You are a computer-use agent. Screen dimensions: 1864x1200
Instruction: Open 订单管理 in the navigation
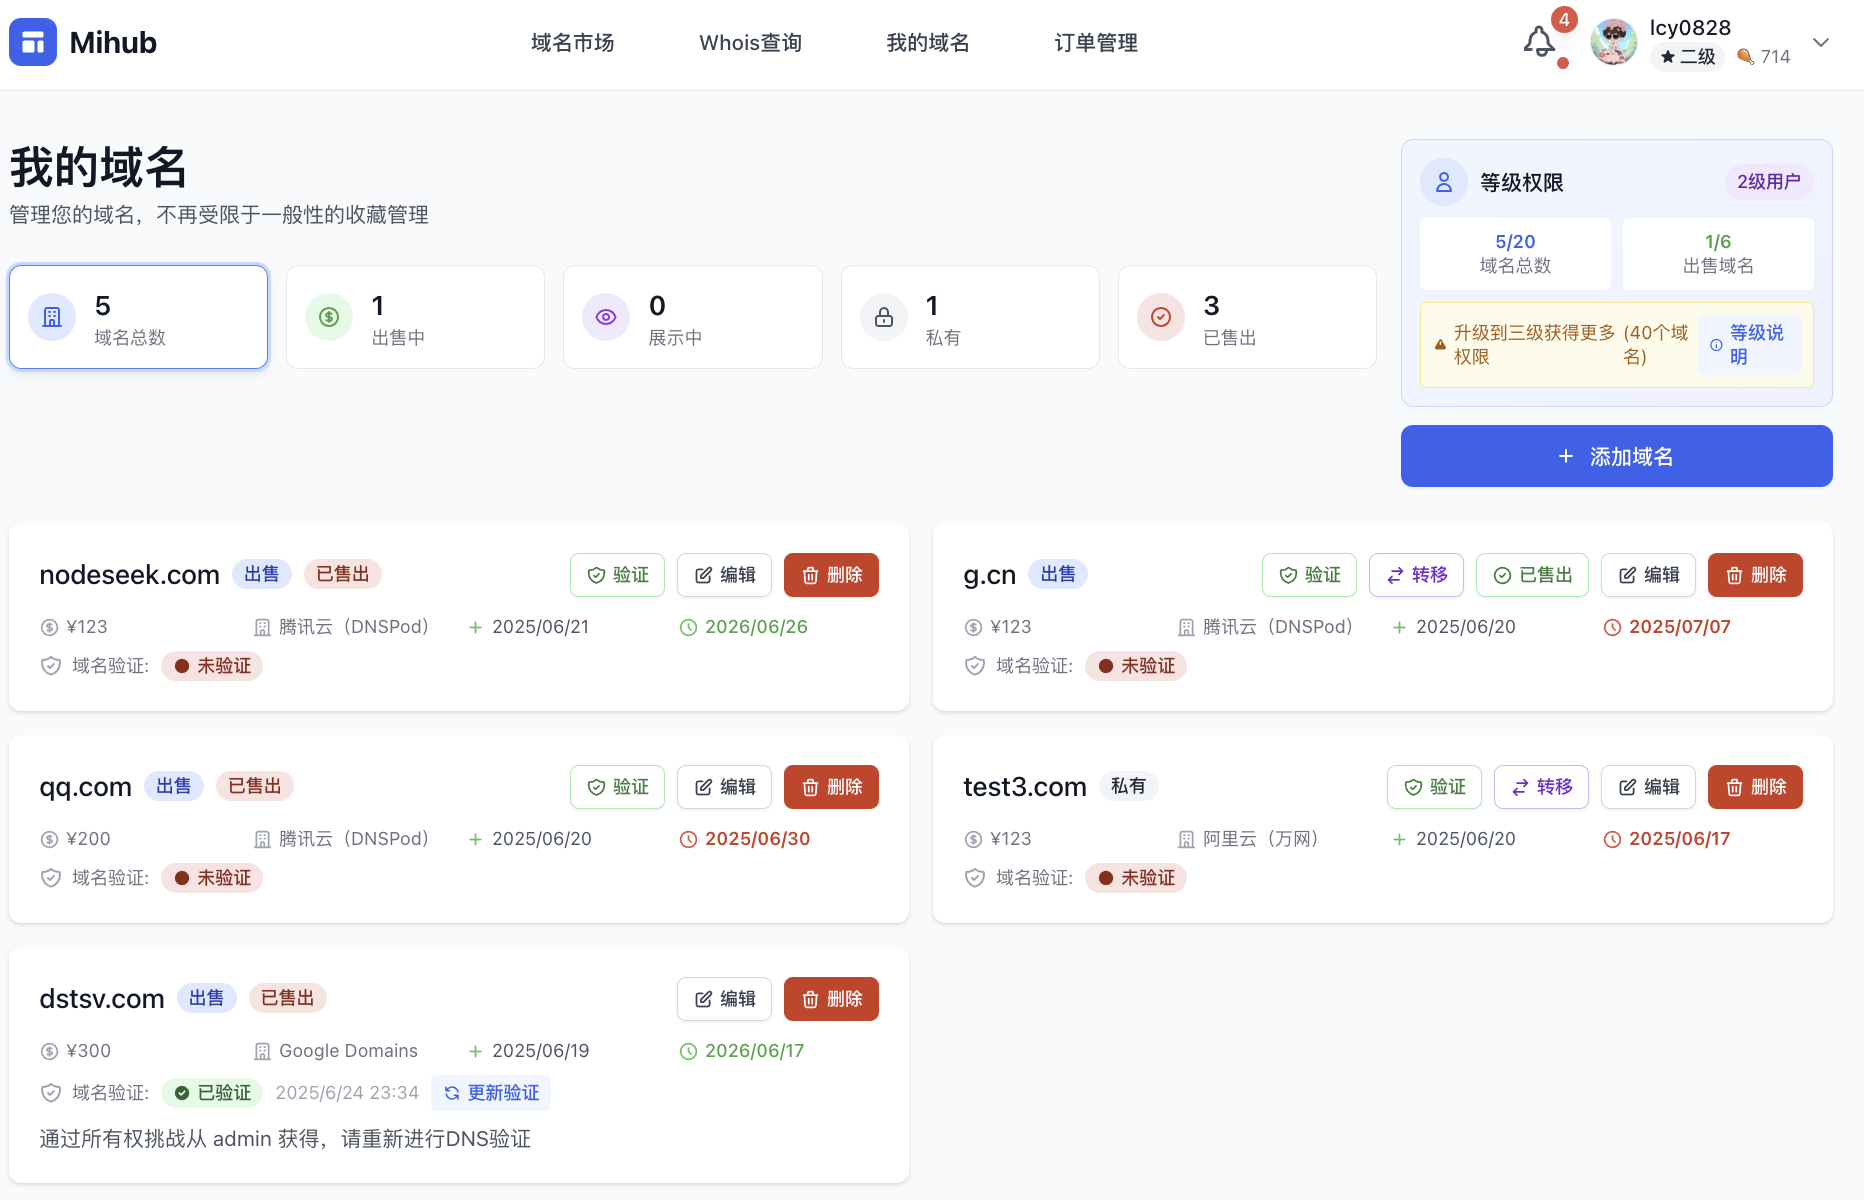coord(1096,43)
